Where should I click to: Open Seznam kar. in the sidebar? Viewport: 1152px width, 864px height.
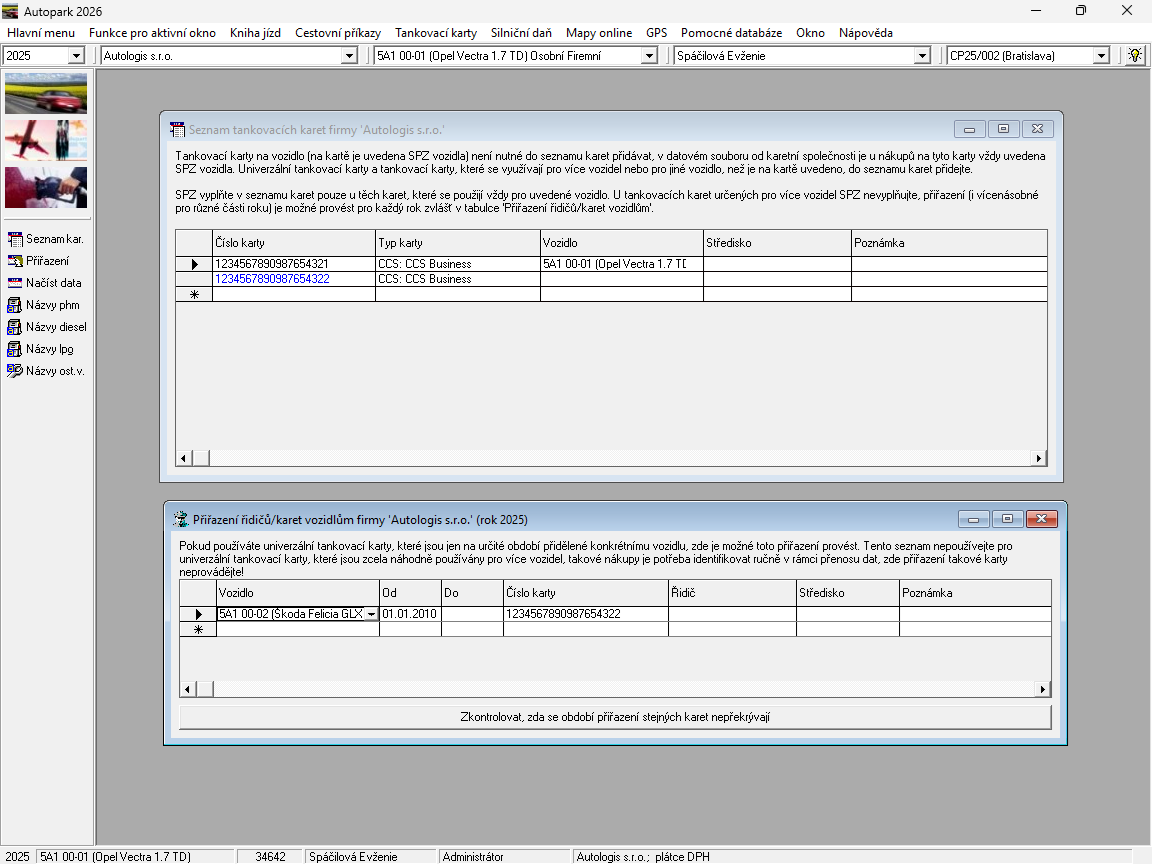pos(45,239)
